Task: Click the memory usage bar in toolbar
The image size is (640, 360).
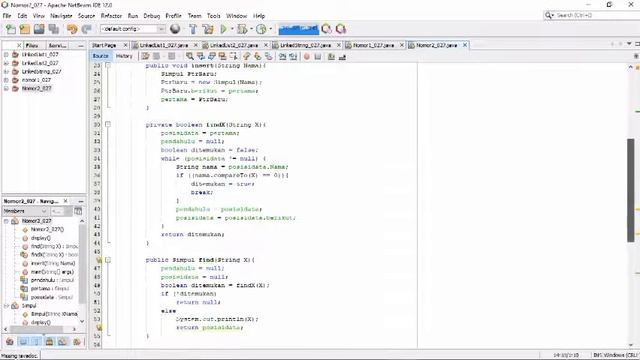Action: pos(298,29)
